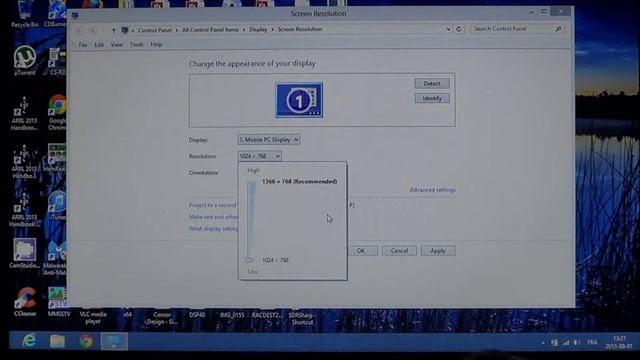Click the refresh button in address bar
The width and height of the screenshot is (640, 360).
coord(459,29)
